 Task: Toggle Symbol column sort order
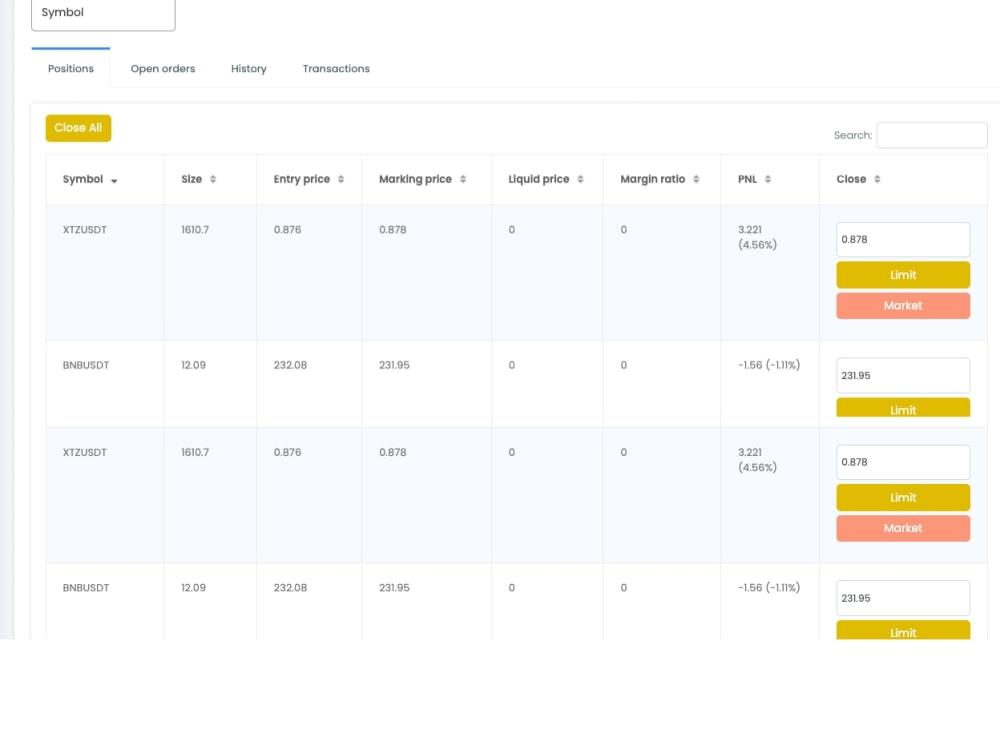87,179
